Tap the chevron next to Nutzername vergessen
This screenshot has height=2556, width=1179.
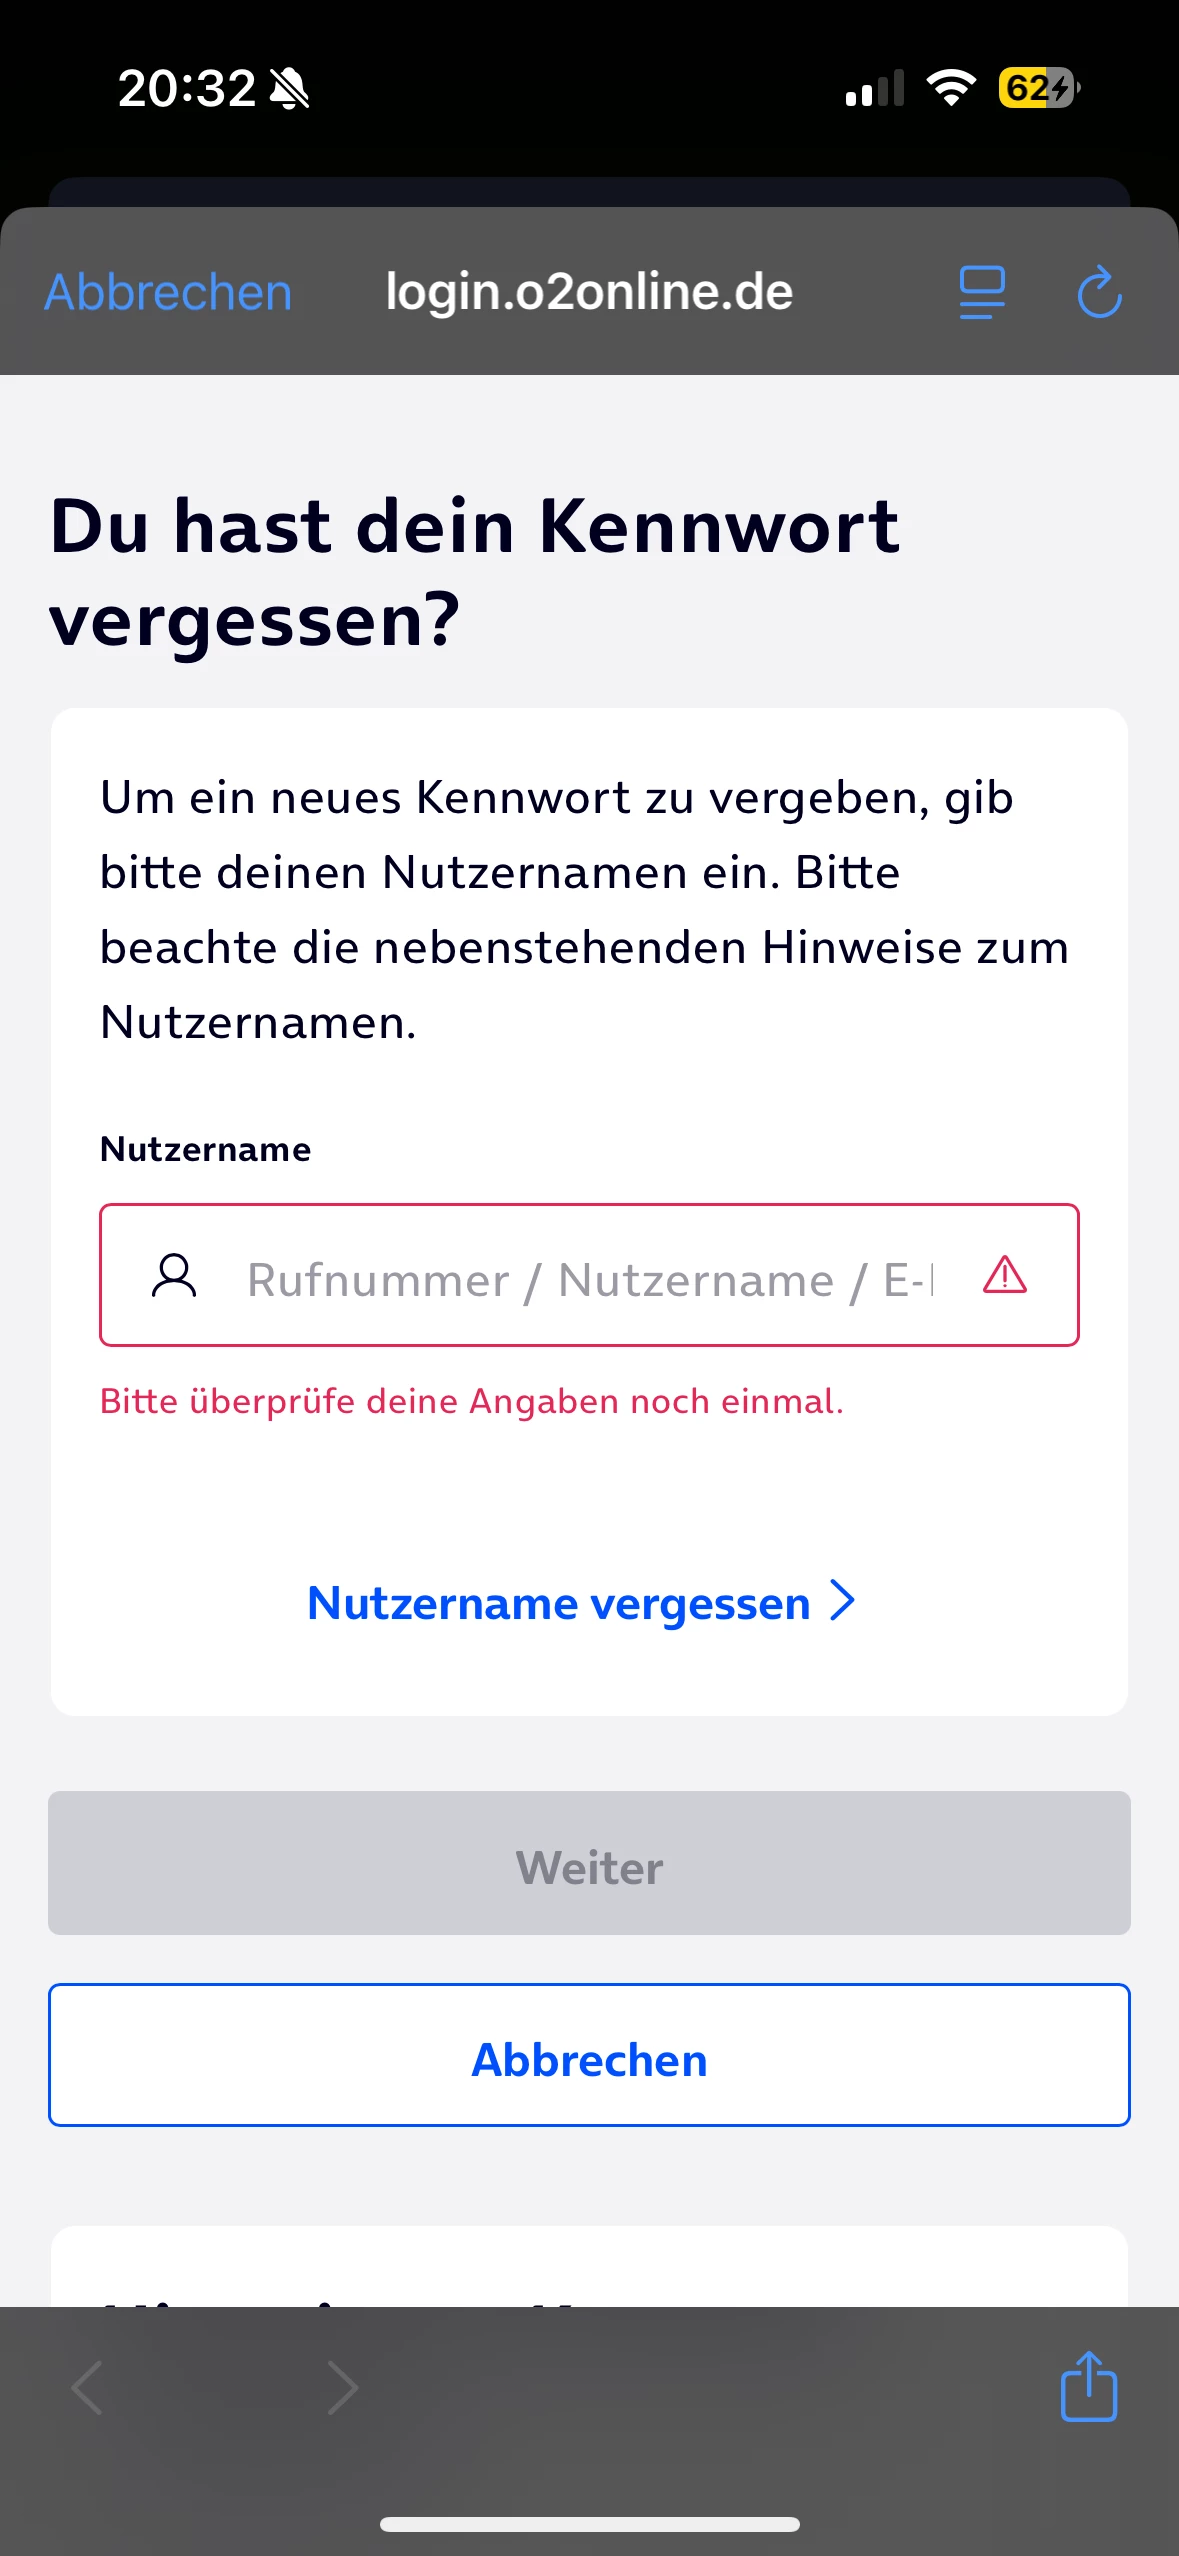[843, 1601]
